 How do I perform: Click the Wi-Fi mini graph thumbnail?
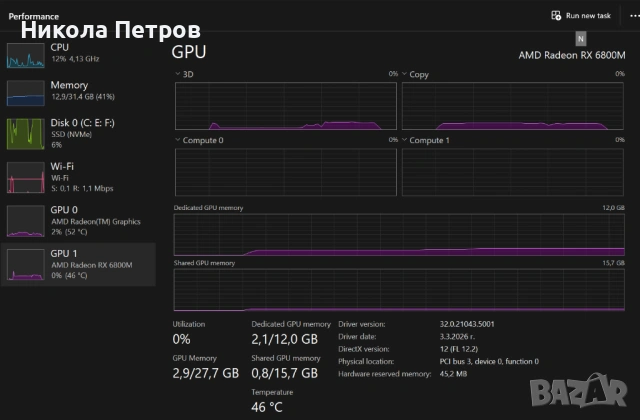pyautogui.click(x=25, y=178)
